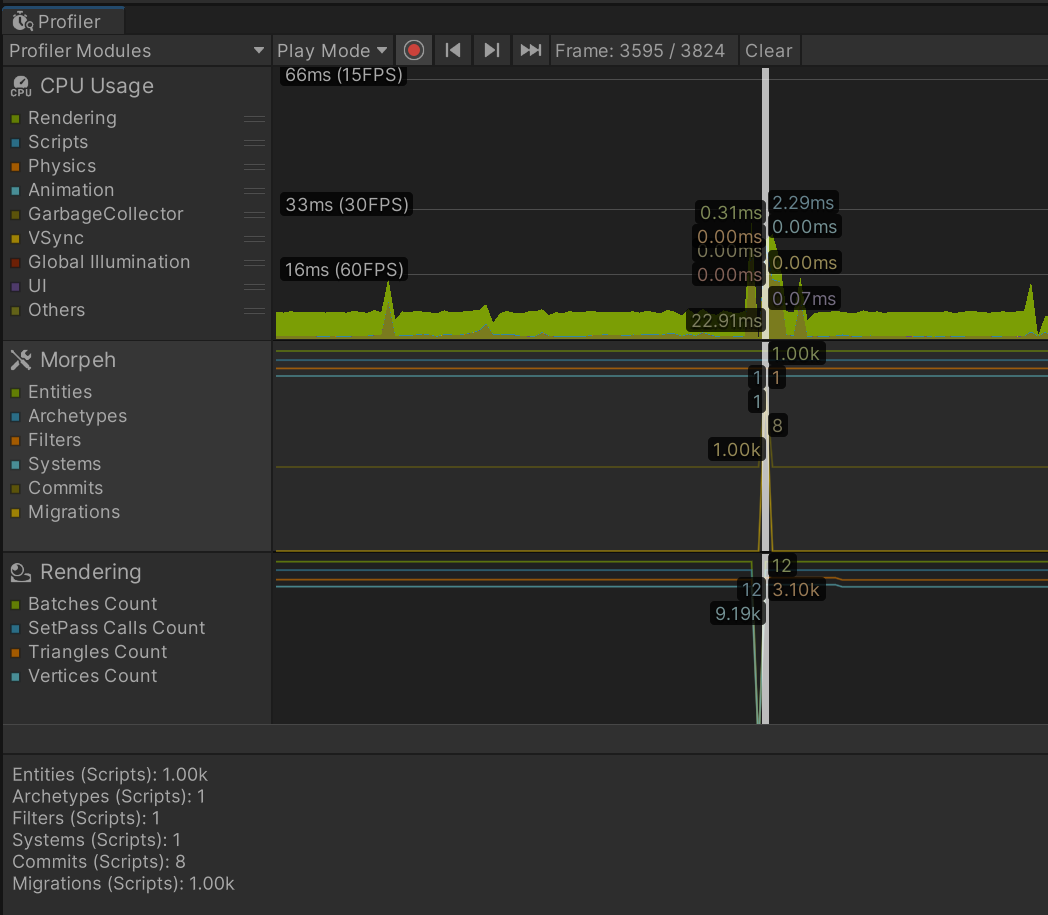This screenshot has height=915, width=1048.
Task: Click the reorder handle beside Global Illumination
Action: click(254, 263)
